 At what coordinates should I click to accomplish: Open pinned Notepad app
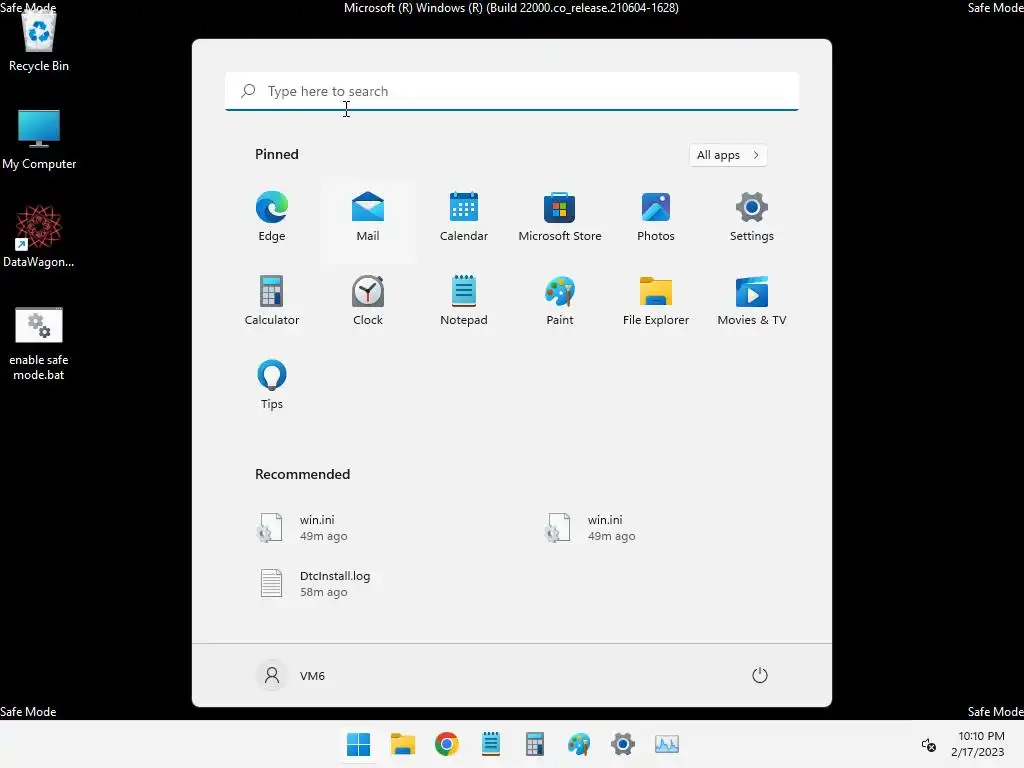point(464,300)
